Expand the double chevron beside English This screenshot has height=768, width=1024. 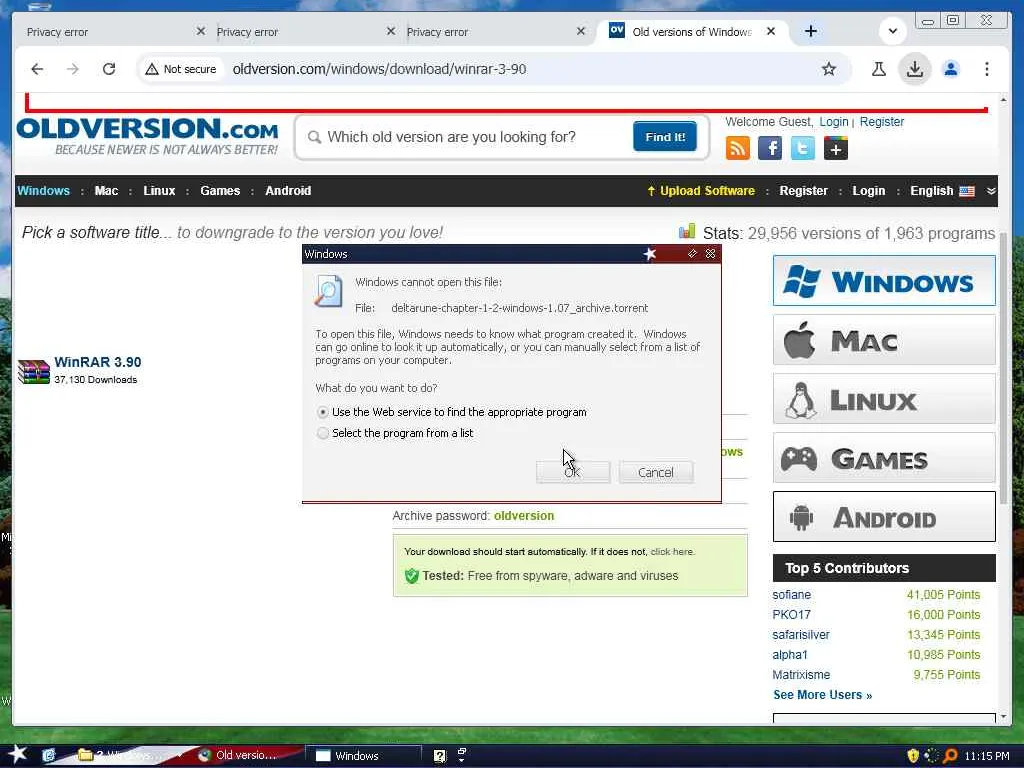point(991,191)
